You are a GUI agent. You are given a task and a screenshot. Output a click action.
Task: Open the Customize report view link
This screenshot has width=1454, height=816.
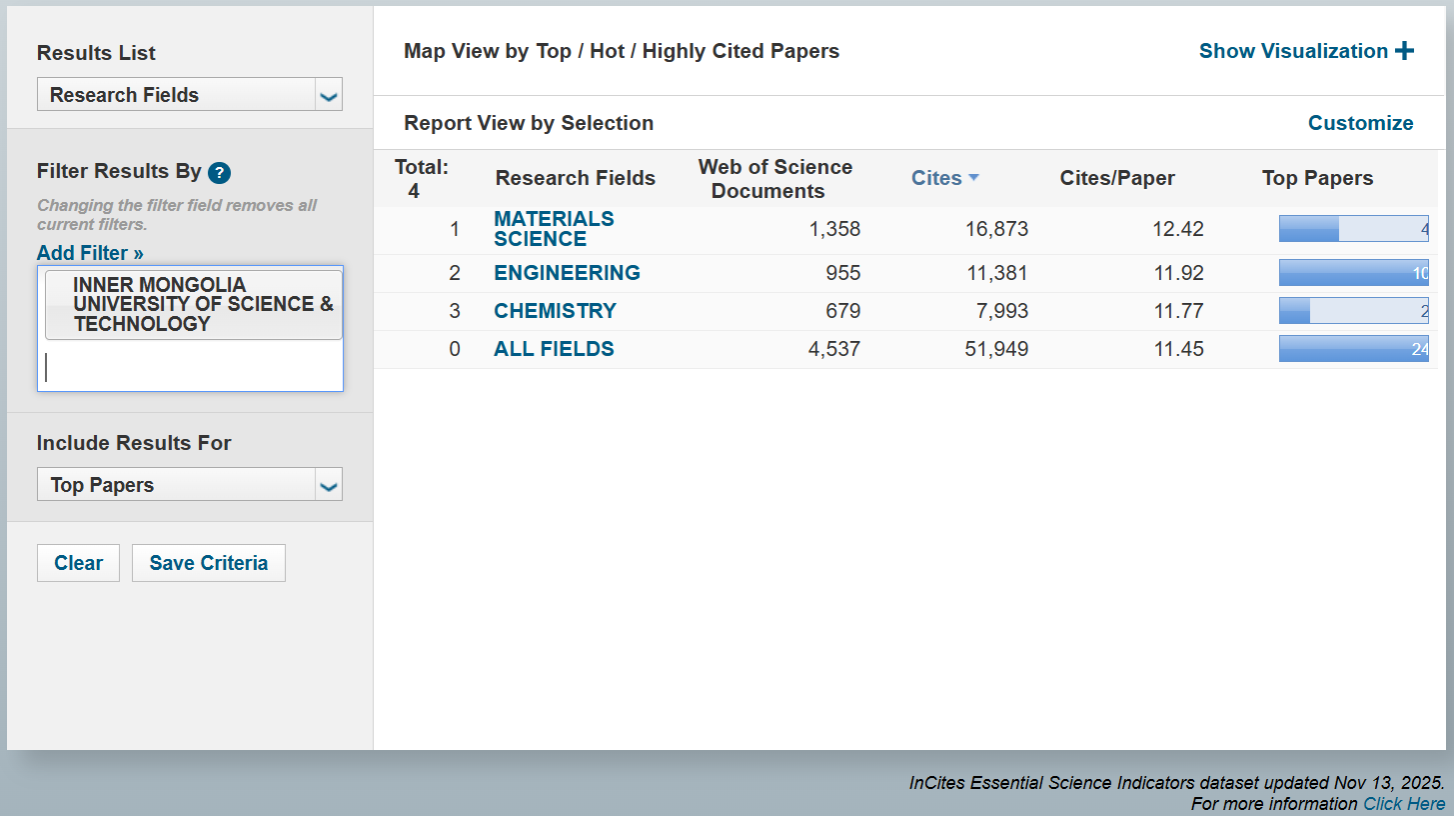coord(1360,123)
